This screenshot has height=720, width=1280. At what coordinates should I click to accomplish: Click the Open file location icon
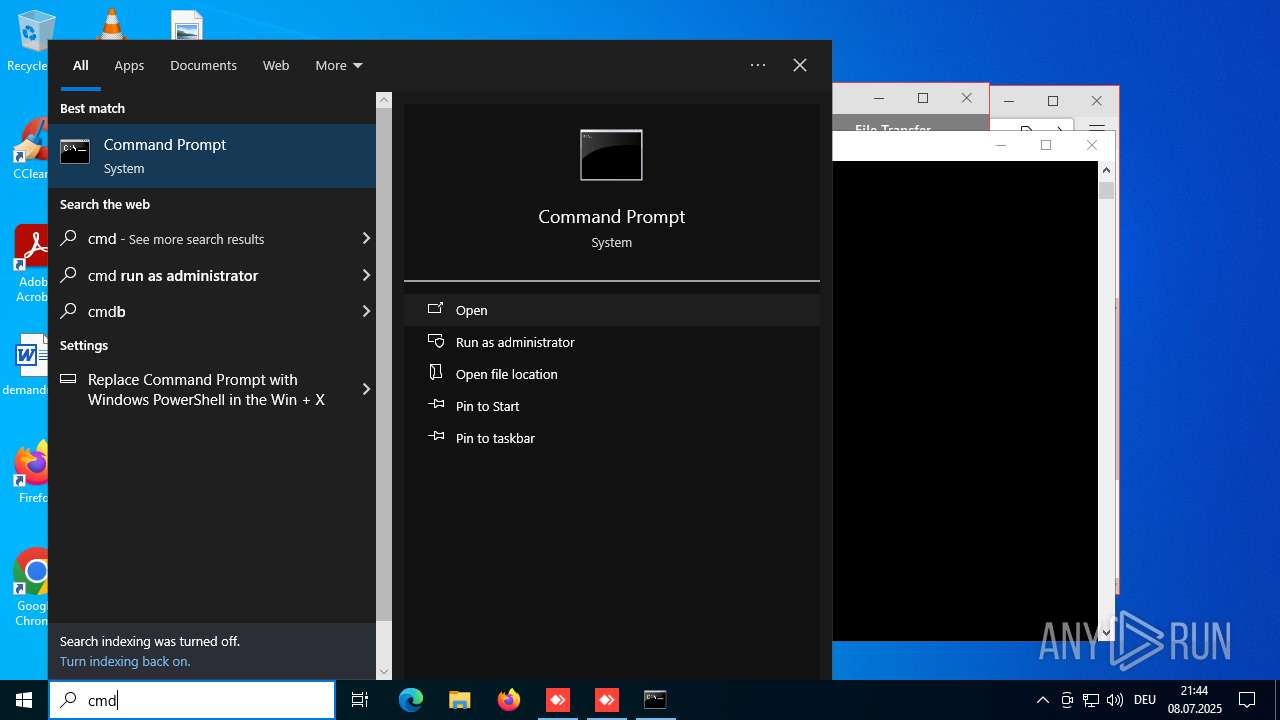[x=435, y=373]
